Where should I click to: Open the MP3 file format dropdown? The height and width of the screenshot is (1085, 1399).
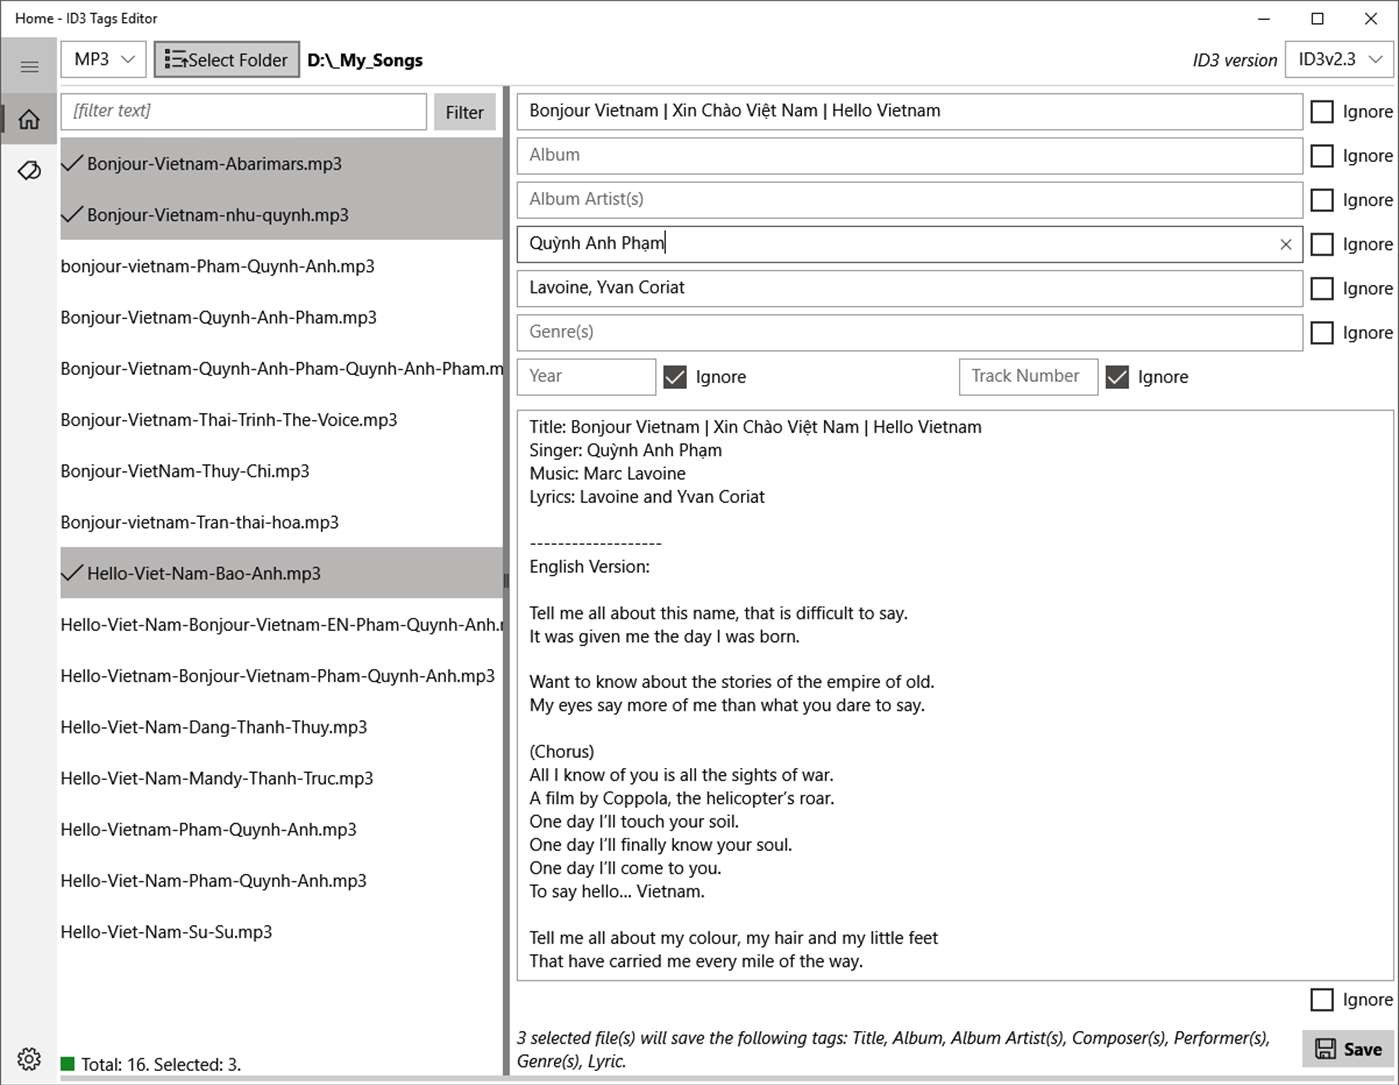point(102,59)
